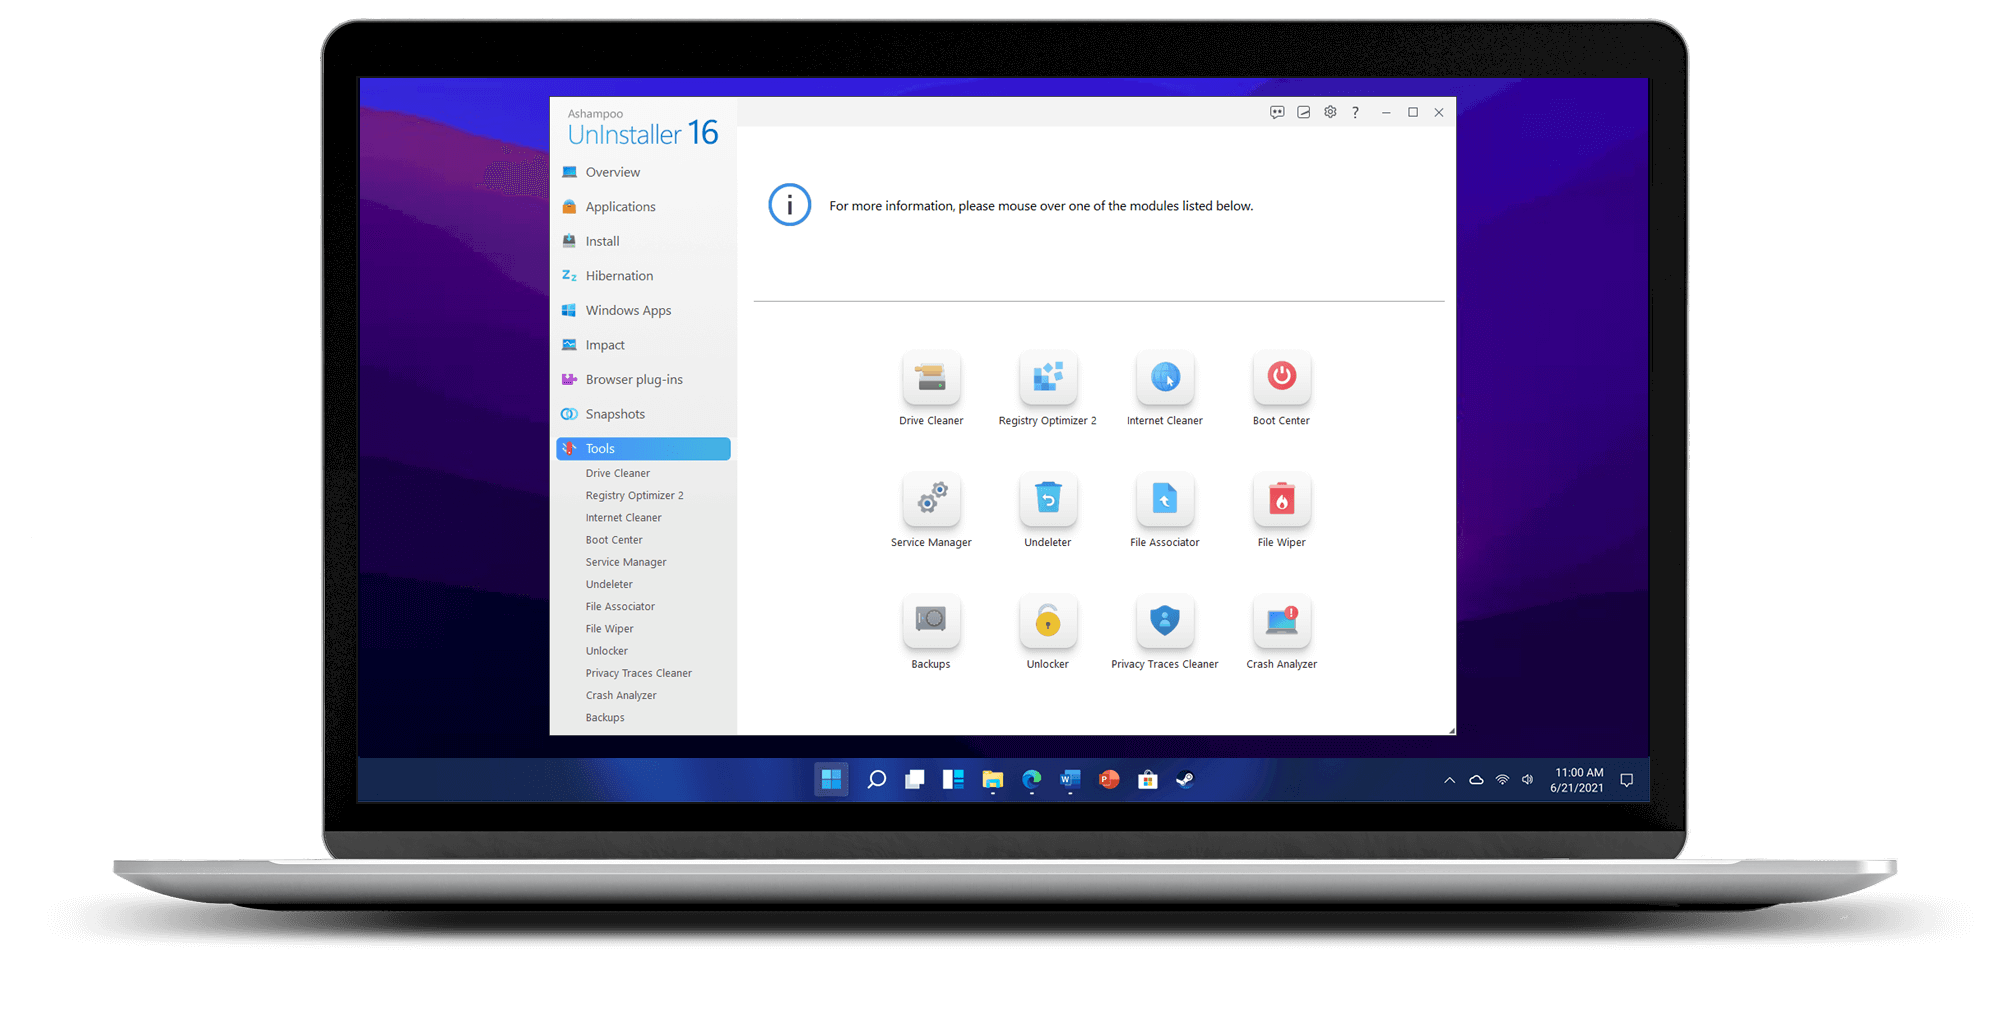Image resolution: width=2010 pixels, height=1022 pixels.
Task: Open settings gear in title bar
Action: (1330, 112)
